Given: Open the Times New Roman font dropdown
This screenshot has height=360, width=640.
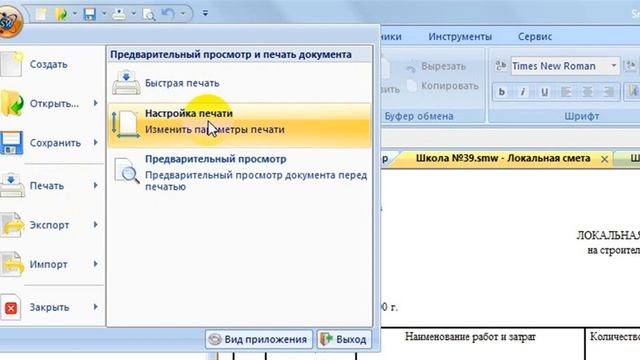Looking at the screenshot, I should (x=613, y=66).
